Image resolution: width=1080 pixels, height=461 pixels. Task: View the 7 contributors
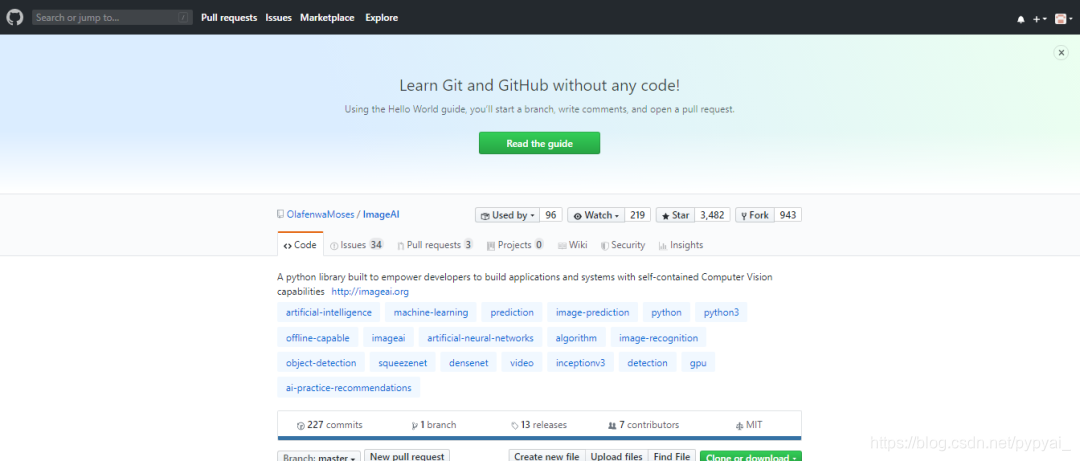click(x=643, y=425)
